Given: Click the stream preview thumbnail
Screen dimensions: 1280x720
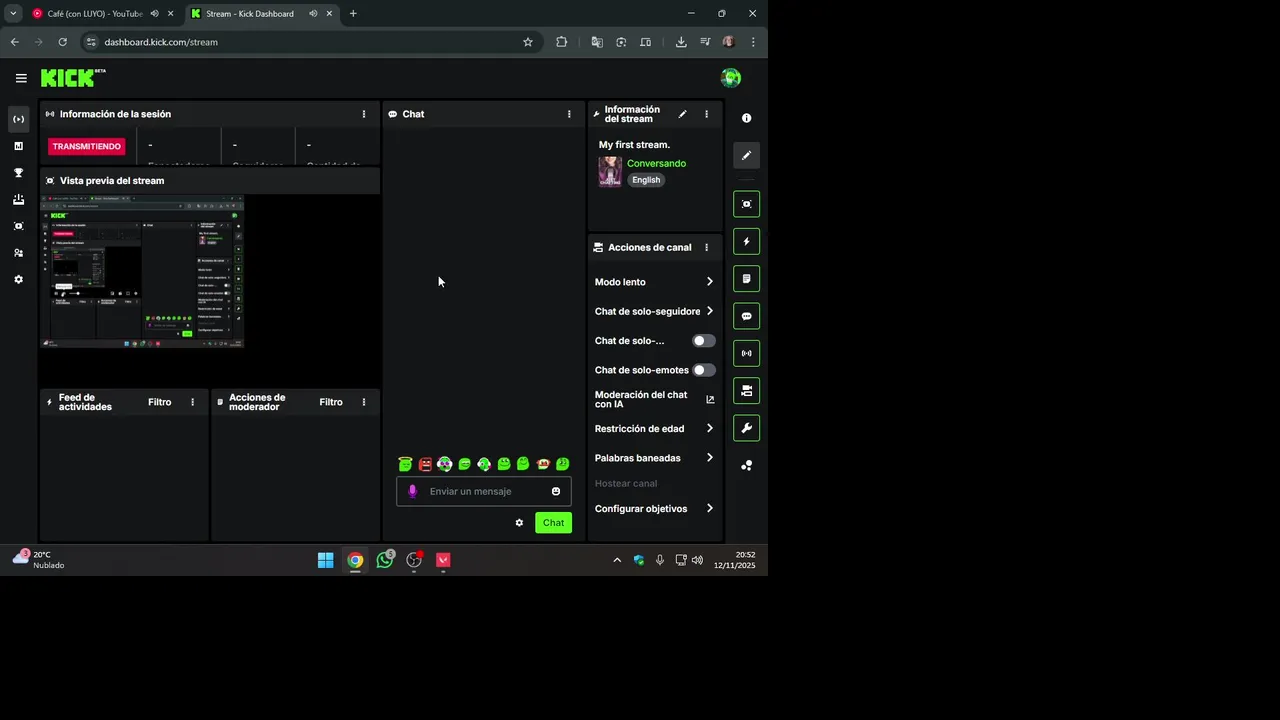Looking at the screenshot, I should pyautogui.click(x=142, y=272).
